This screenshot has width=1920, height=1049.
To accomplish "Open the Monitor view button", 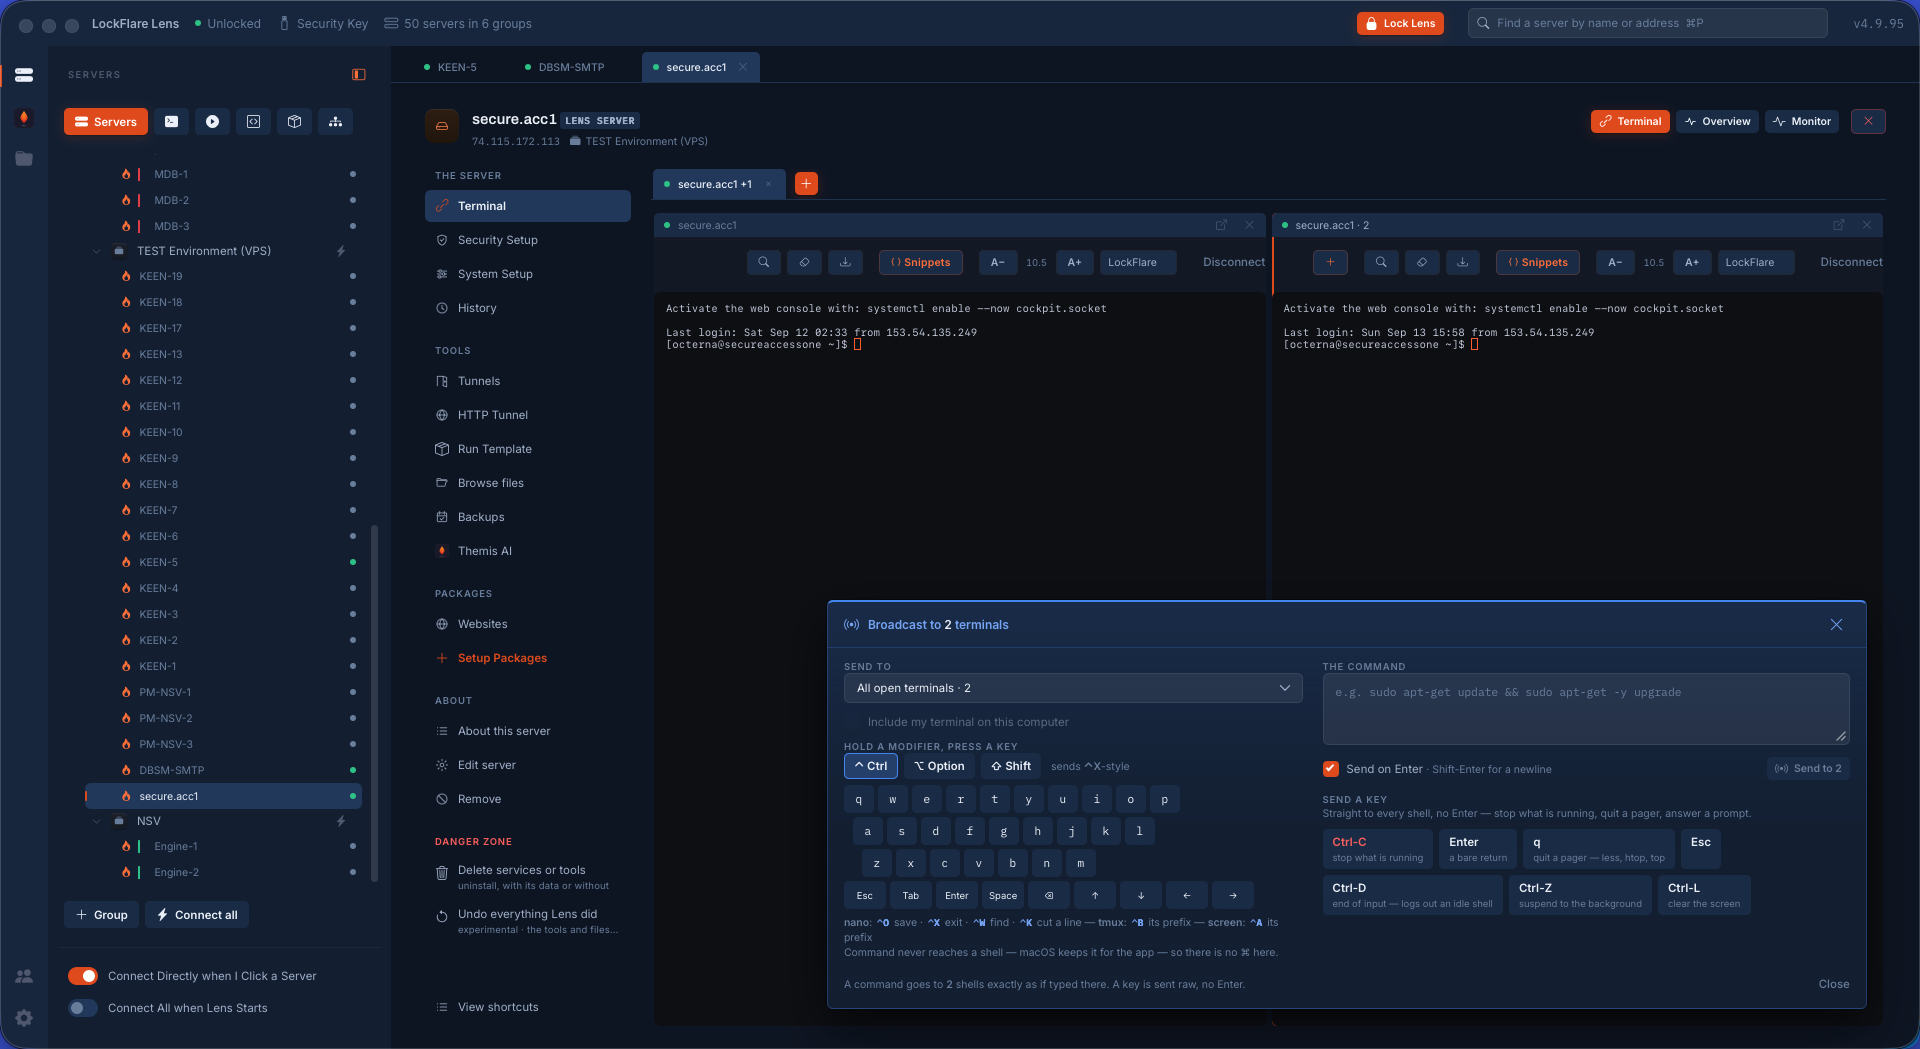I will point(1802,121).
